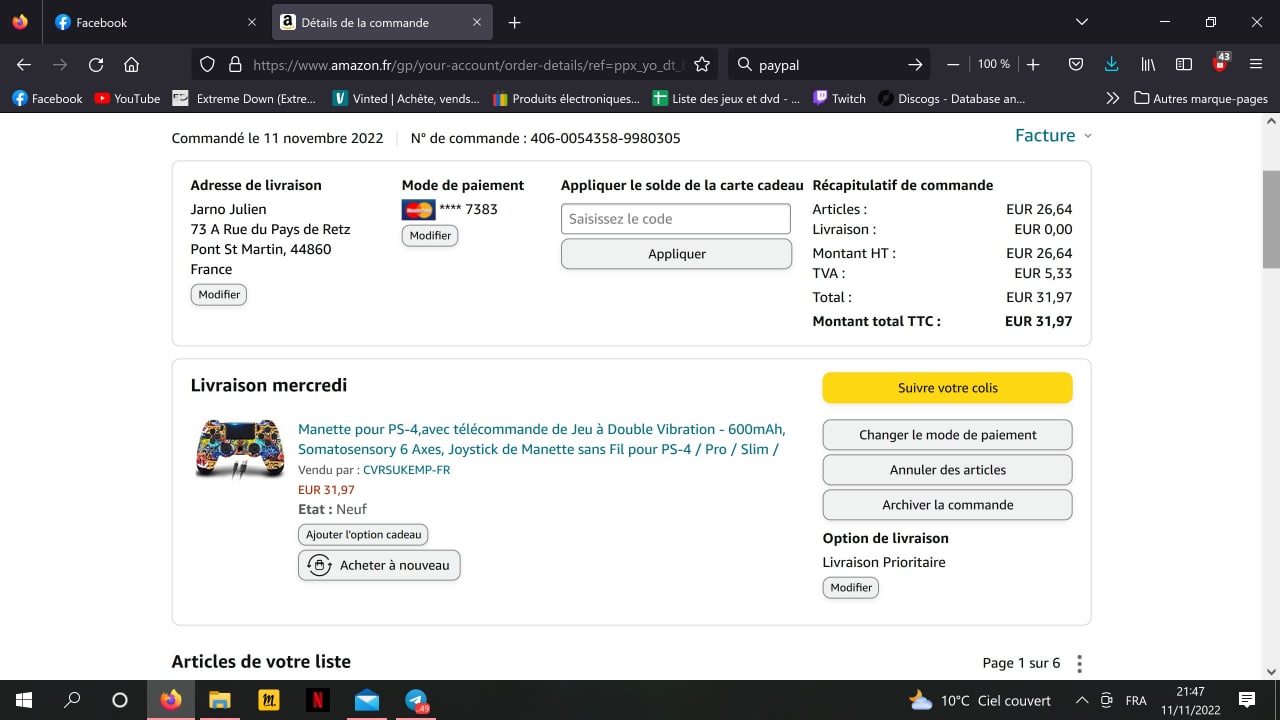This screenshot has height=720, width=1280.
Task: Open the Firefox downloads panel
Action: pyautogui.click(x=1111, y=64)
